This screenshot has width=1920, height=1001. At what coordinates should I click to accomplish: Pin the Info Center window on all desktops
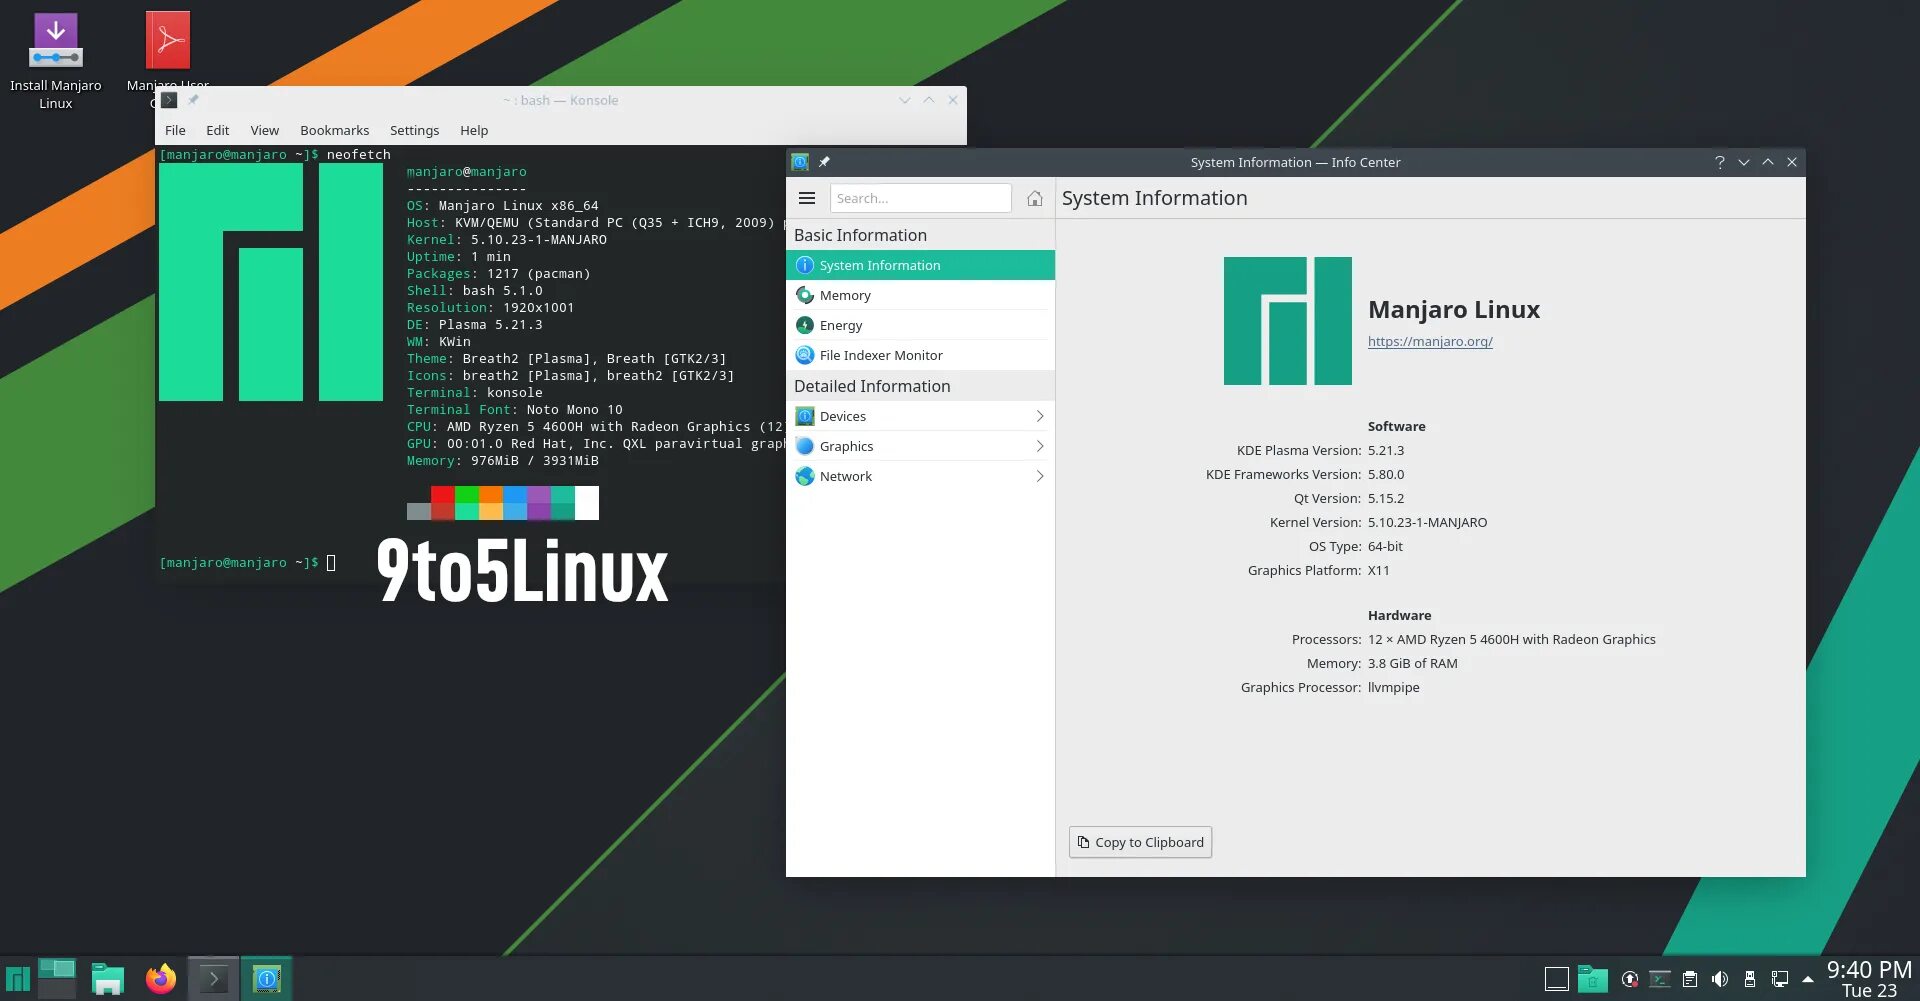point(824,162)
